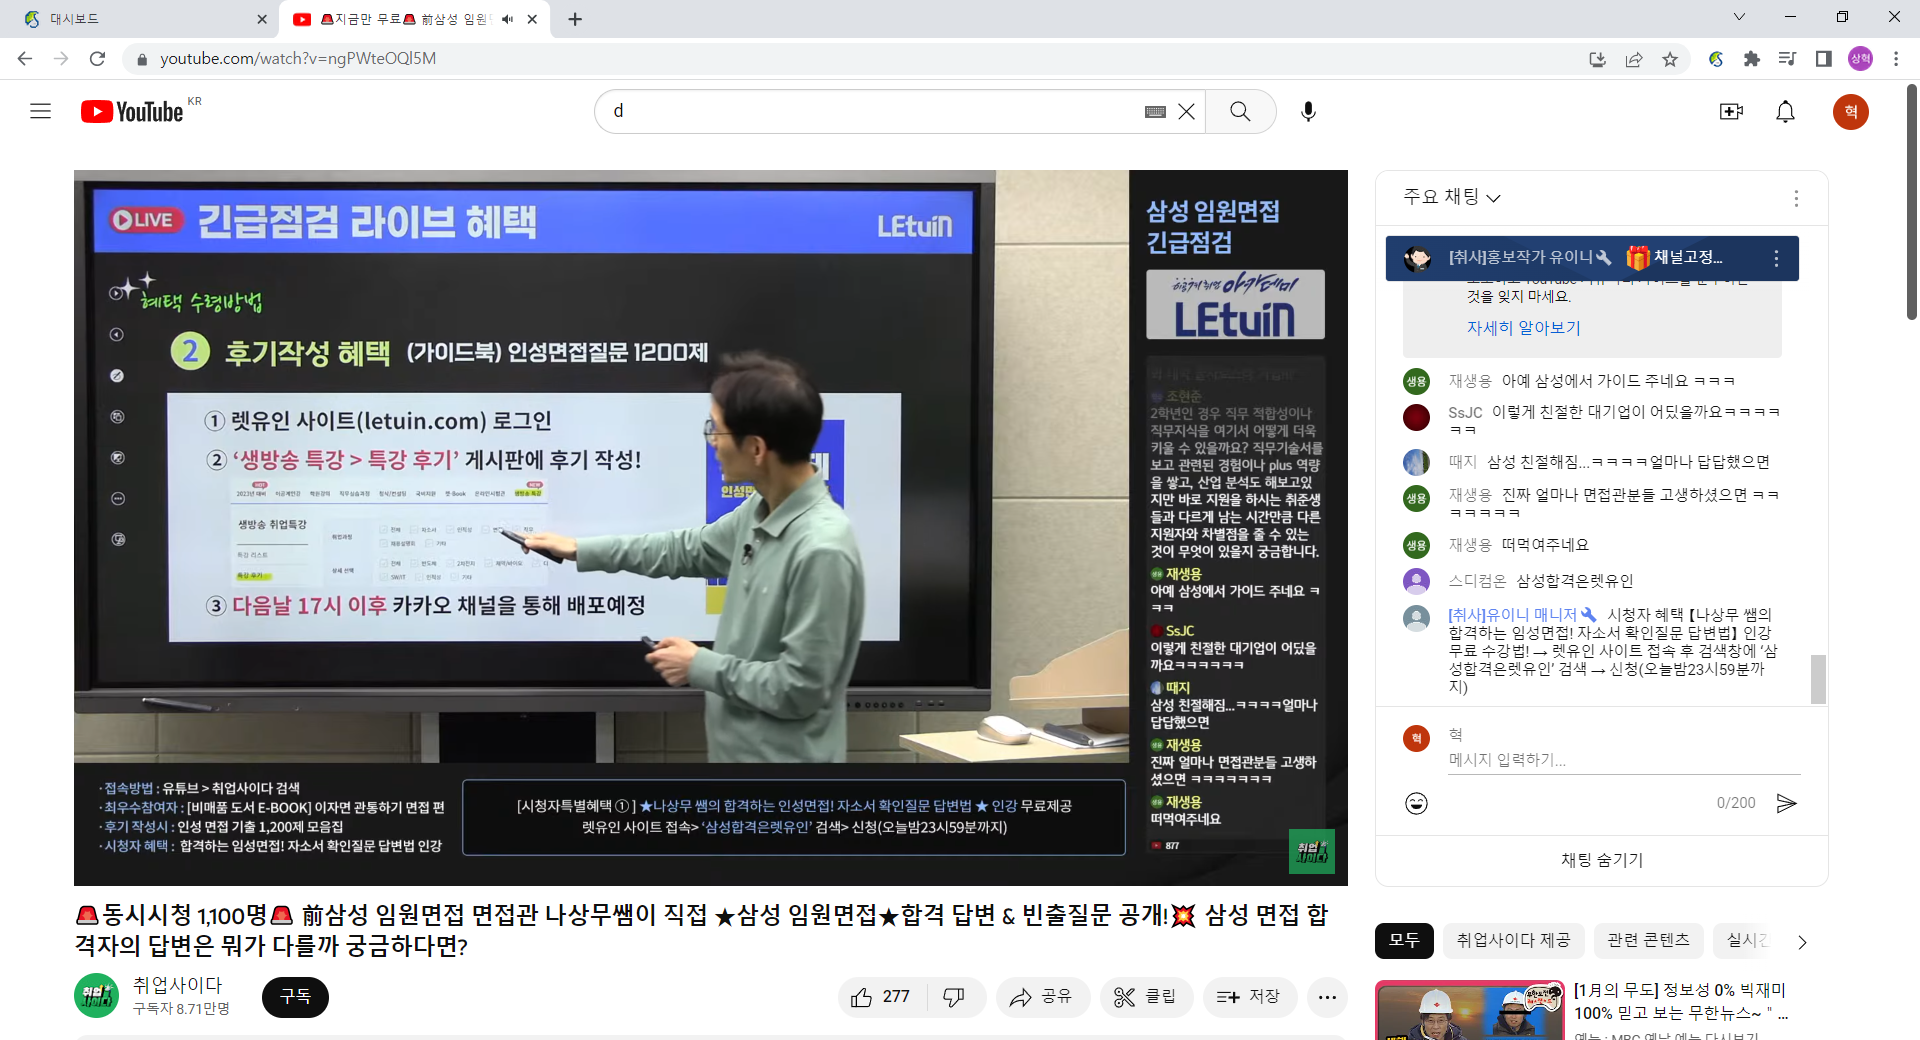Viewport: 1920px width, 1040px height.
Task: Subscribe with the 구독 button
Action: (295, 997)
